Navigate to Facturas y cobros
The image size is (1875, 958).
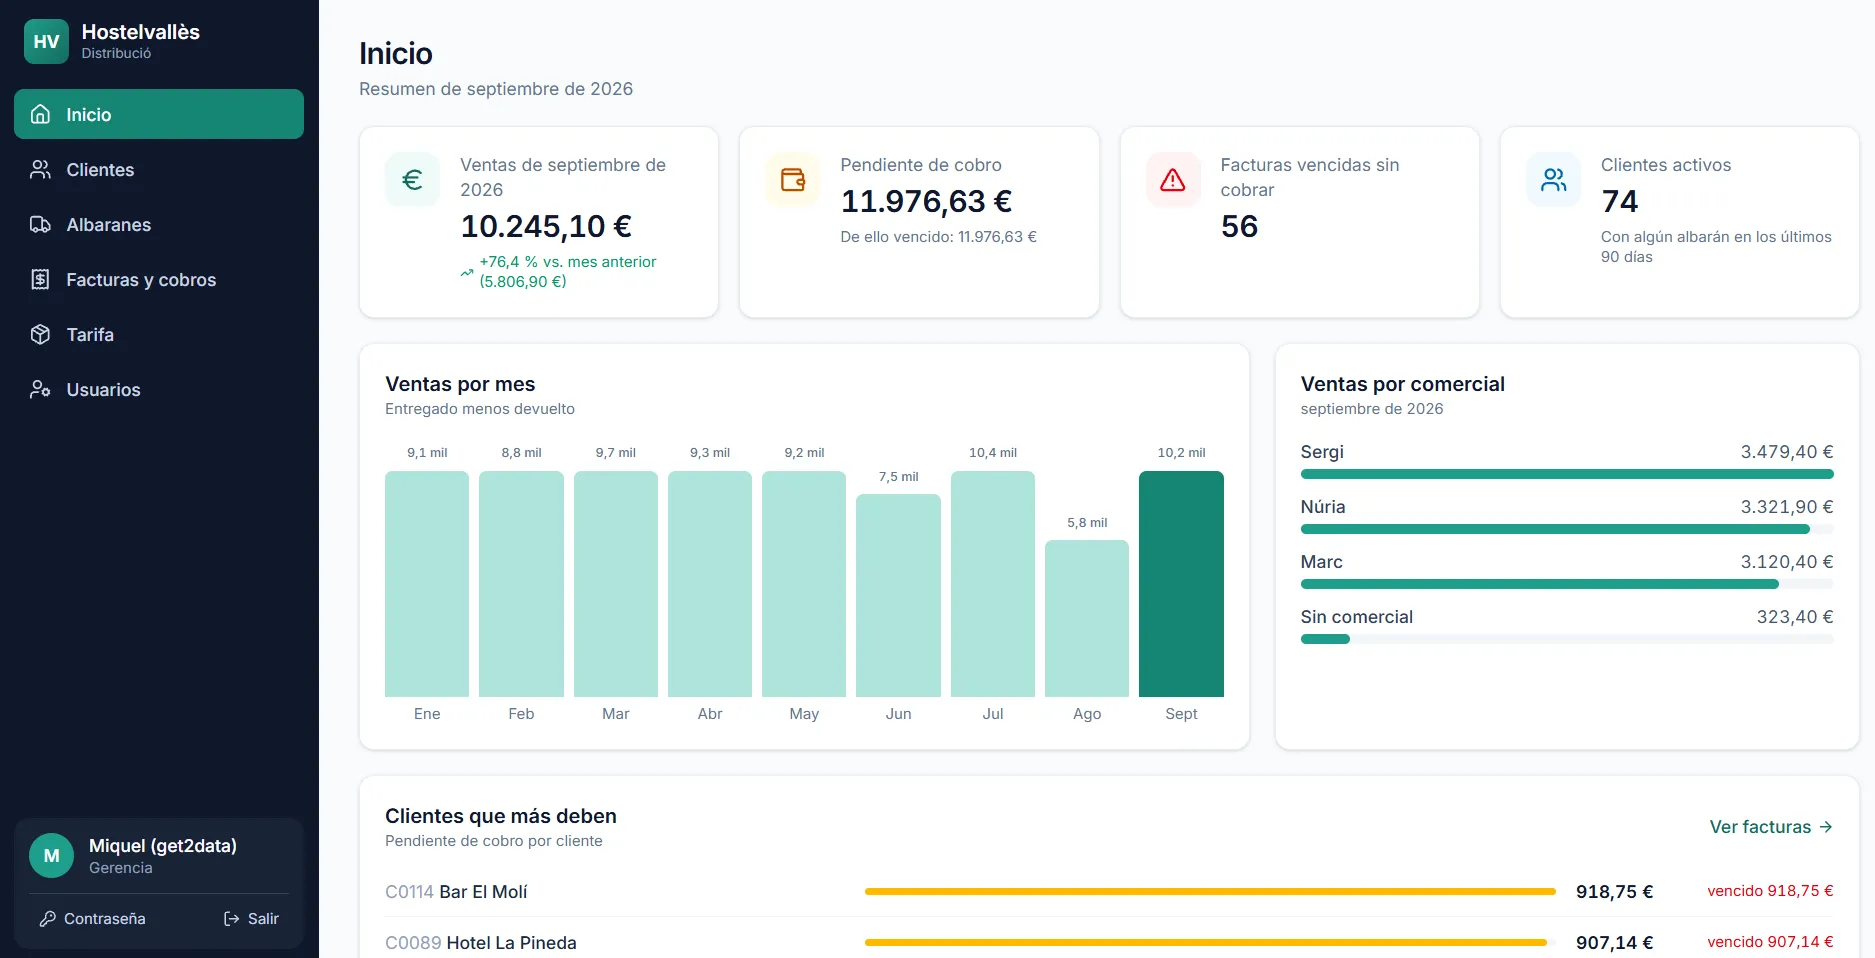click(x=159, y=279)
